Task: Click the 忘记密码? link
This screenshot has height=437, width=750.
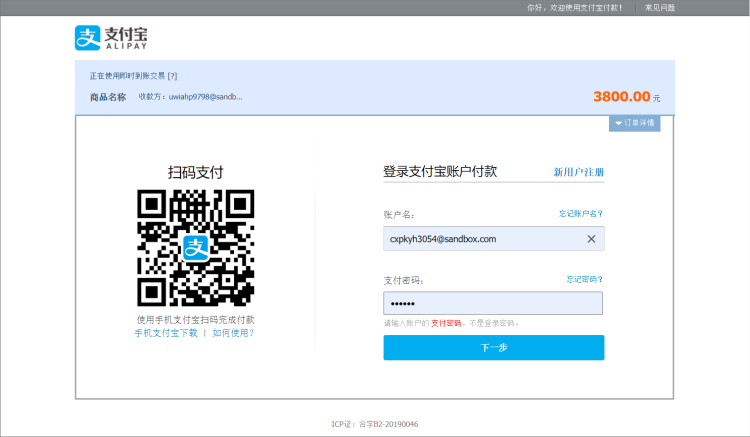Action: (585, 279)
